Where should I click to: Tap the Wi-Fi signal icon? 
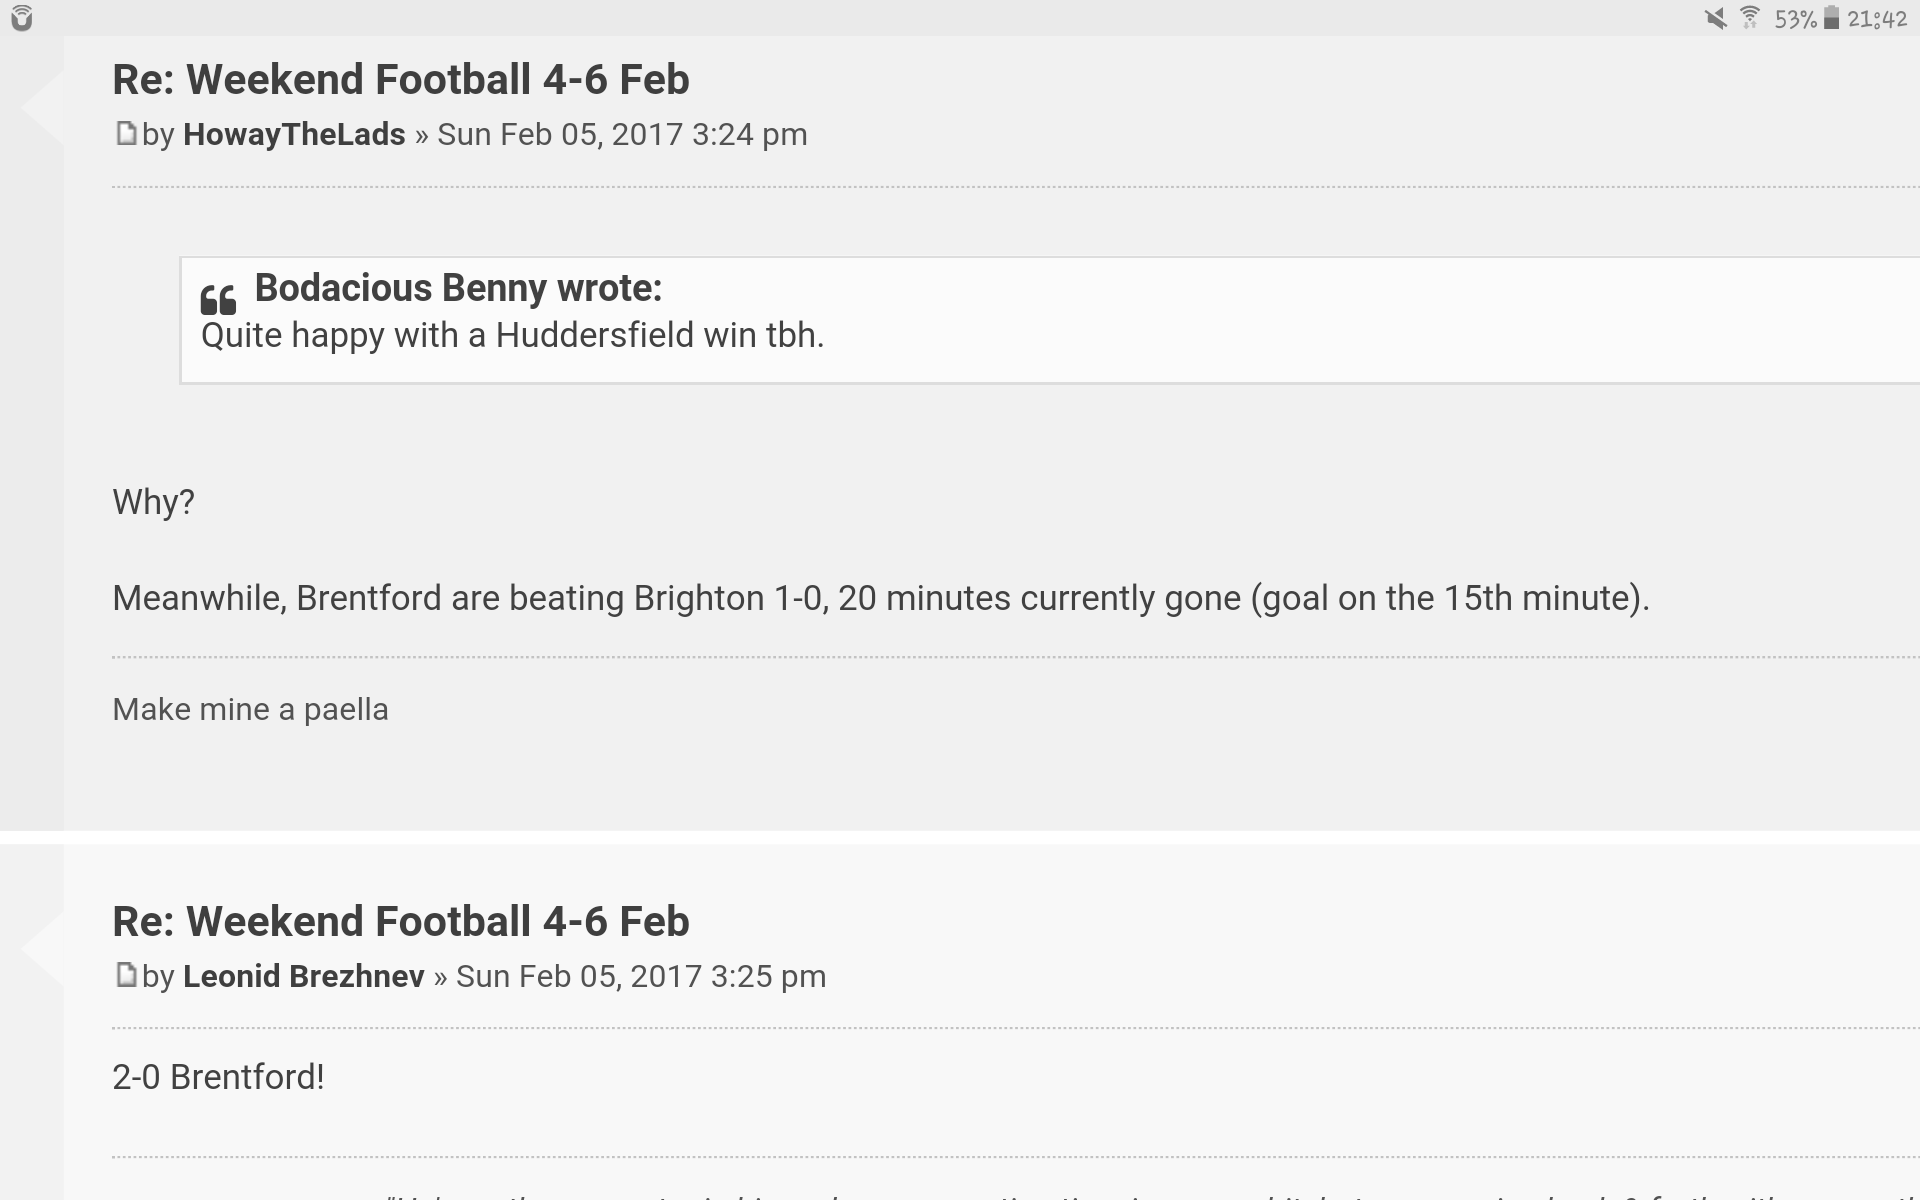coord(1749,18)
